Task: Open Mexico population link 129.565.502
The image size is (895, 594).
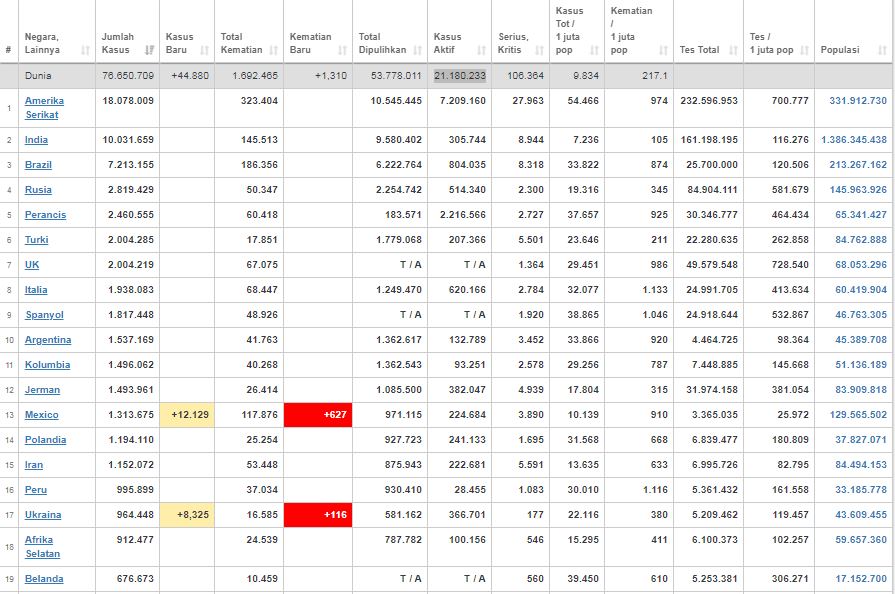Action: tap(858, 415)
